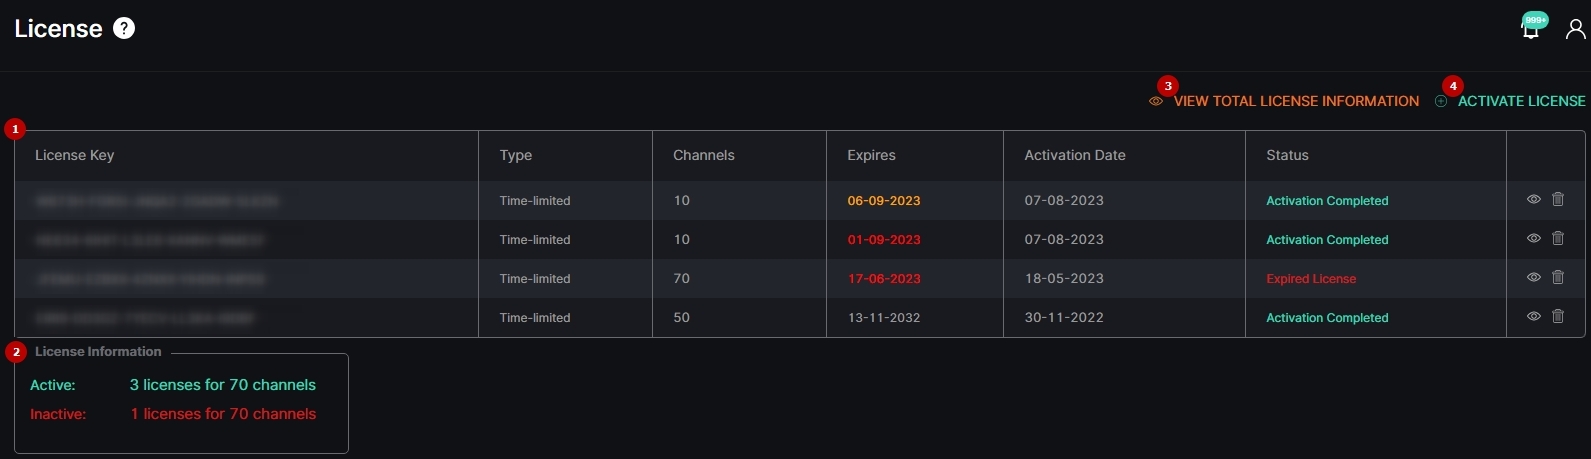Click the plus icon next to Activate License
Image resolution: width=1591 pixels, height=459 pixels.
click(1441, 101)
